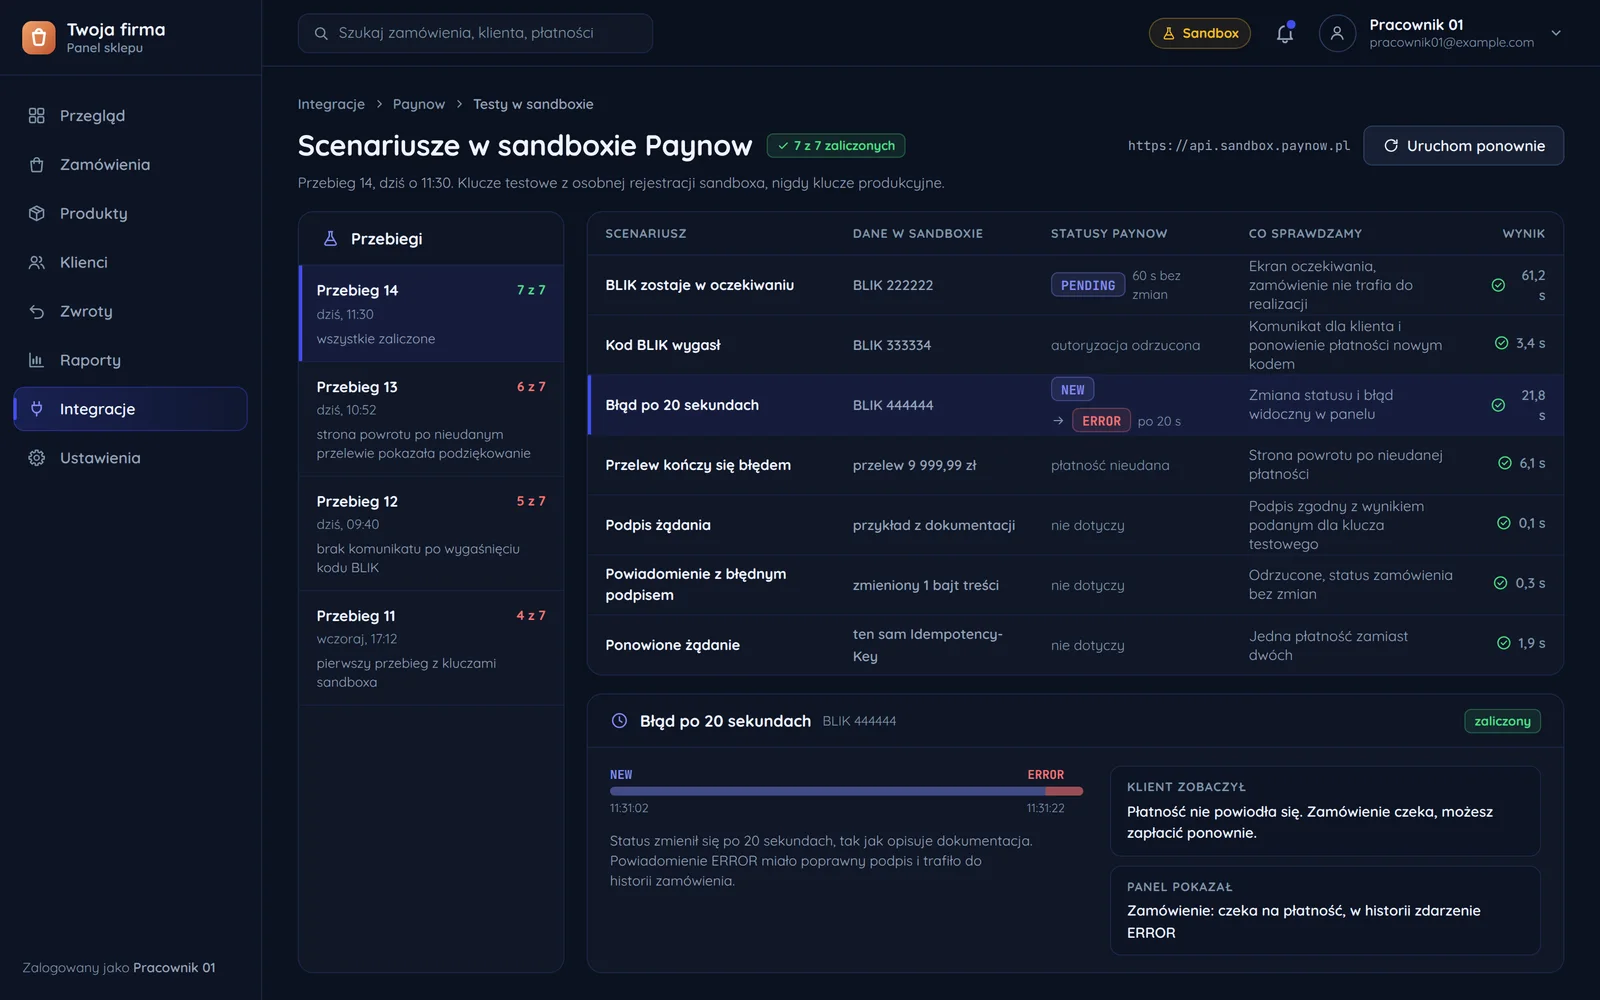Select run Przebieg 11
This screenshot has width=1600, height=1000.
coord(431,648)
